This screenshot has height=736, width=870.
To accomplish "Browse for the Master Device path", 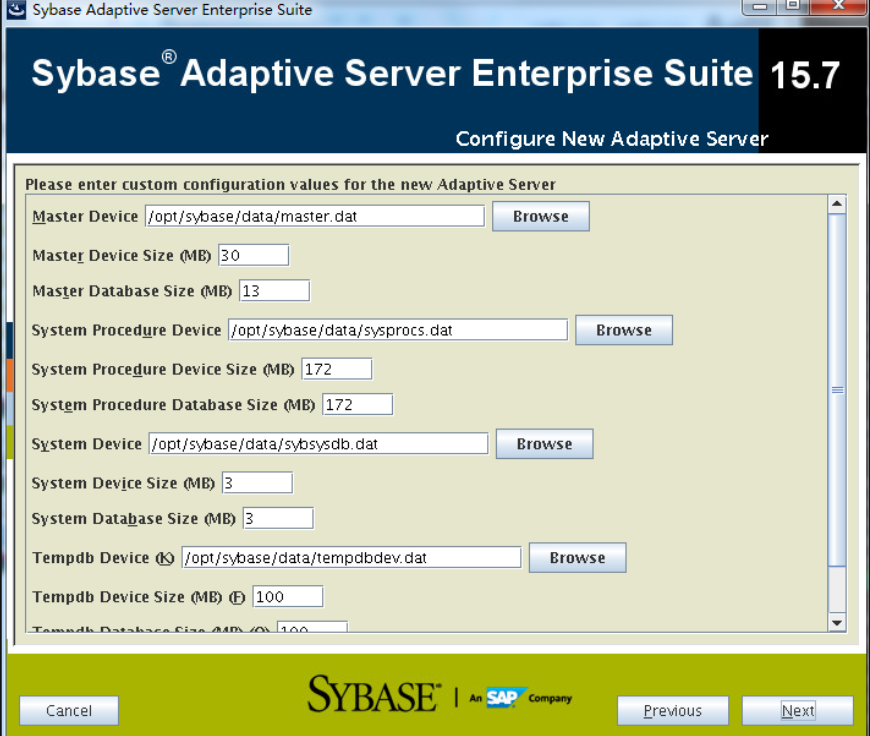I will 540,217.
